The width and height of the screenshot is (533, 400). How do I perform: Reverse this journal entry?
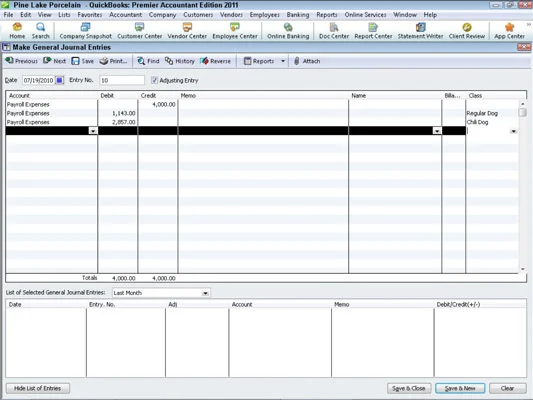click(x=216, y=61)
